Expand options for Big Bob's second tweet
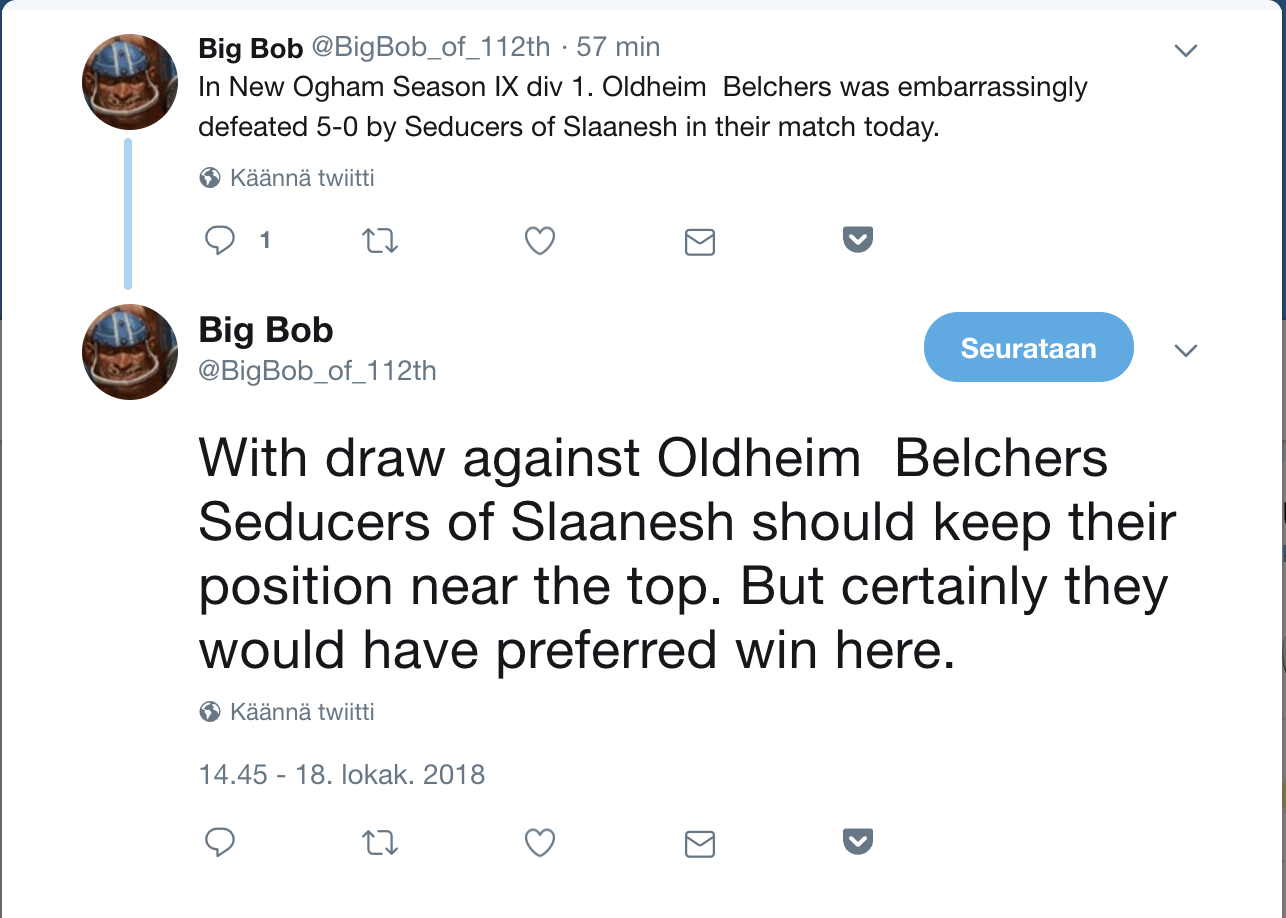Screen dimensions: 1286x918 coord(1186,351)
